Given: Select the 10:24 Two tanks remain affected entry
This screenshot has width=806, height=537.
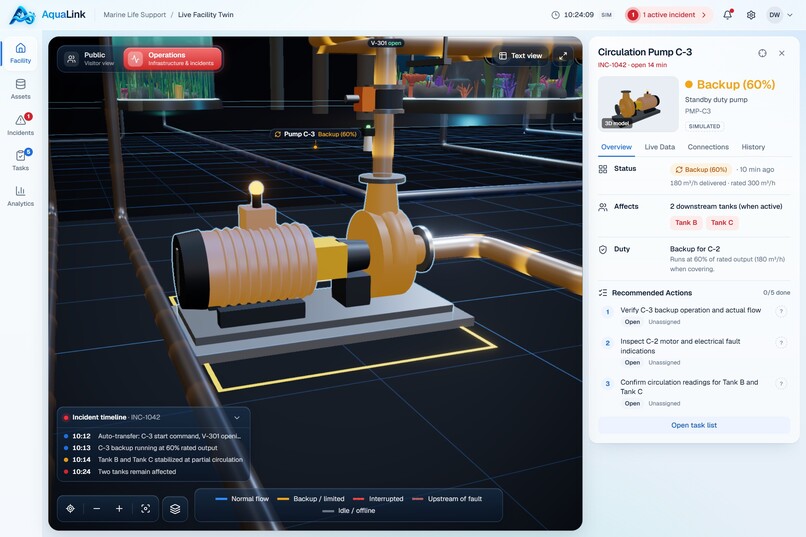Looking at the screenshot, I should point(153,471).
